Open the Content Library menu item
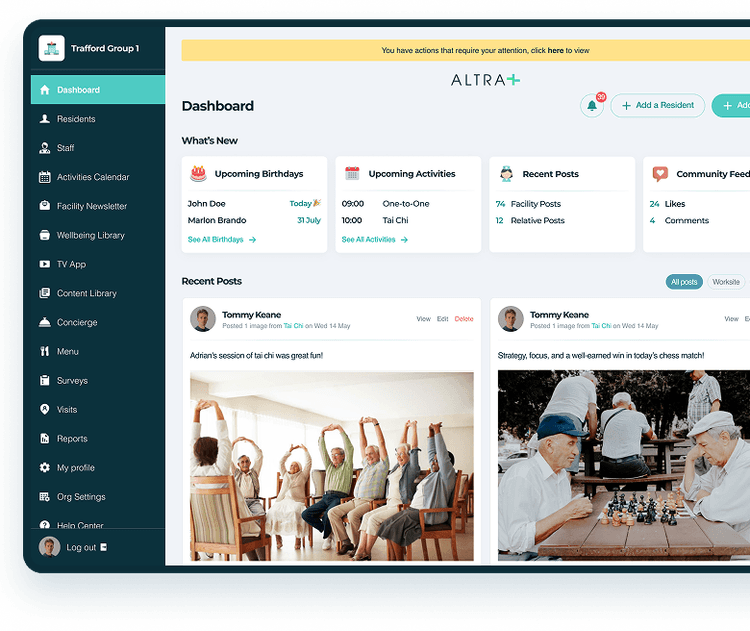The width and height of the screenshot is (750, 631). pos(98,293)
